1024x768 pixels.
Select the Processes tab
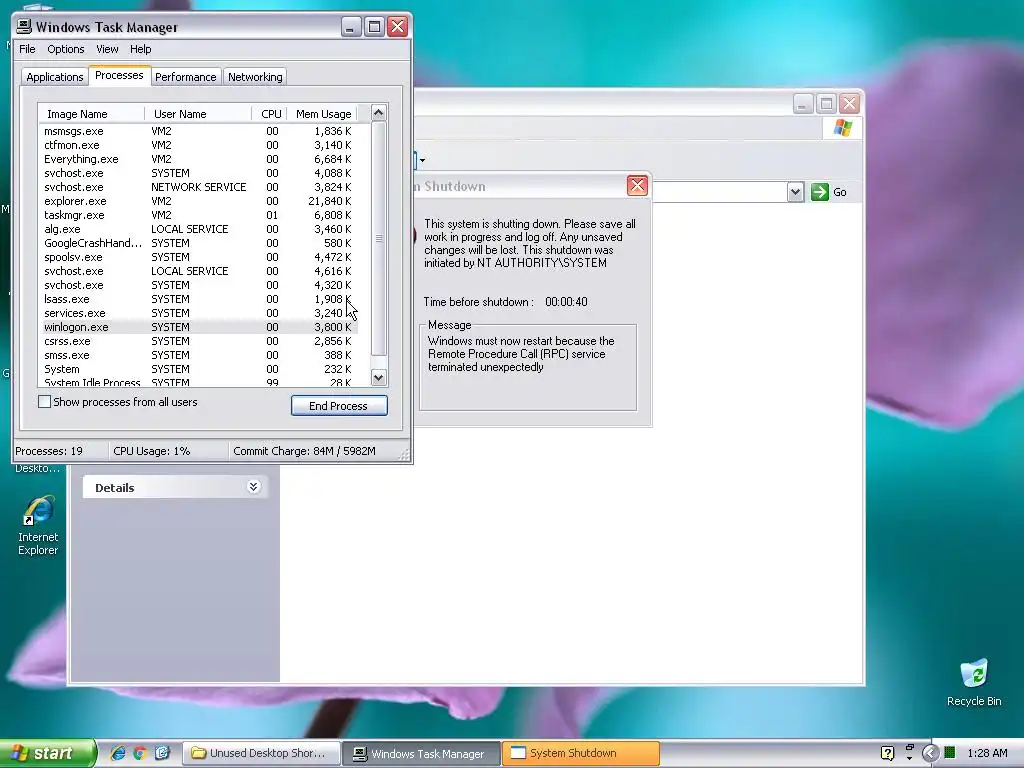(119, 76)
